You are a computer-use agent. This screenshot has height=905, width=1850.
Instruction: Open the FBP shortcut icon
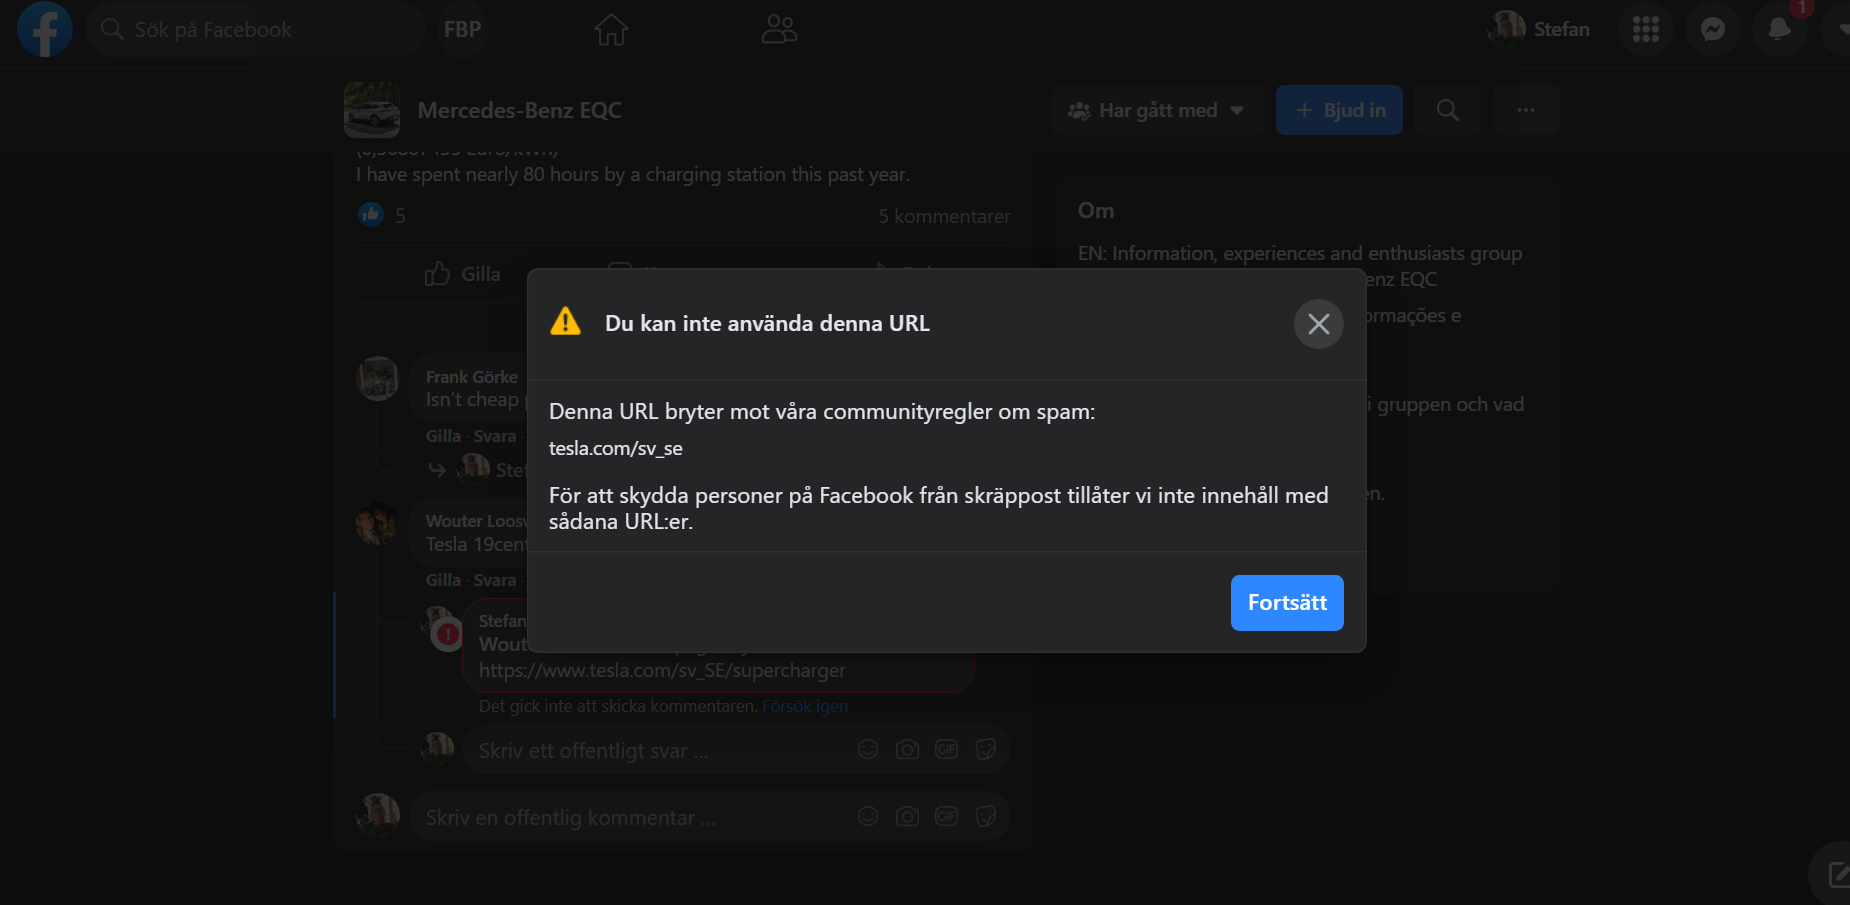point(462,29)
